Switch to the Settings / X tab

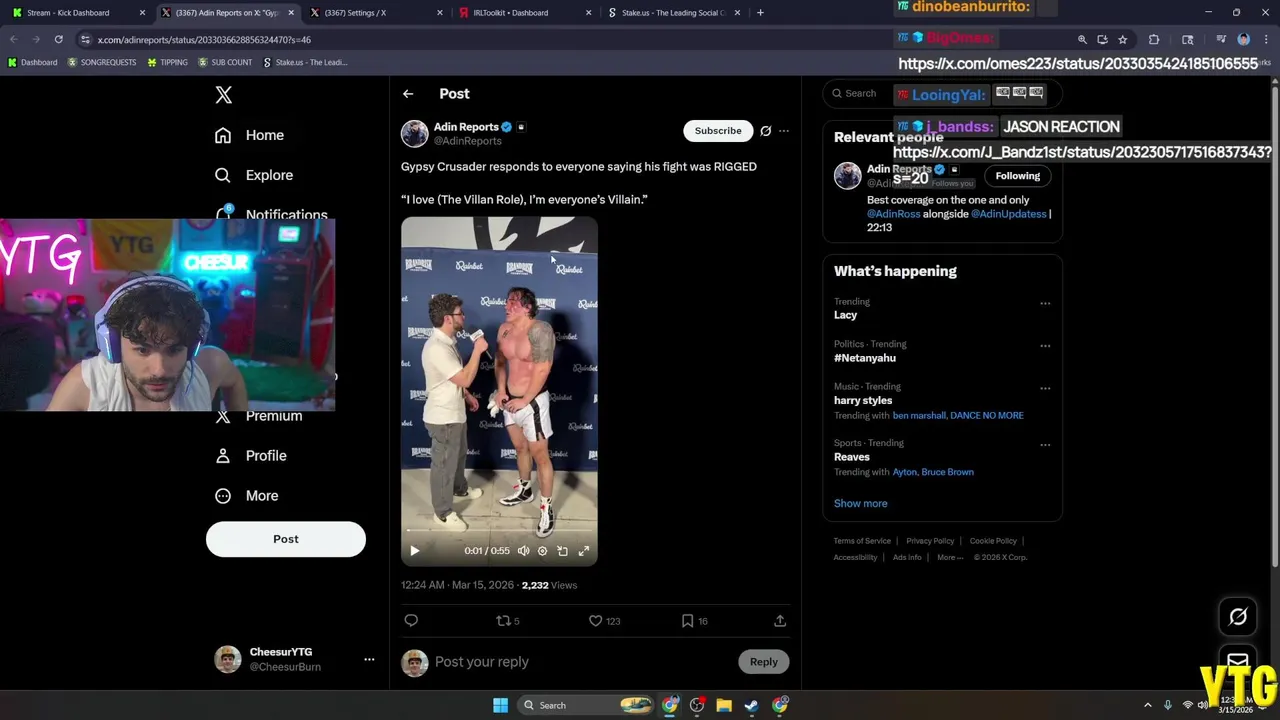click(377, 13)
